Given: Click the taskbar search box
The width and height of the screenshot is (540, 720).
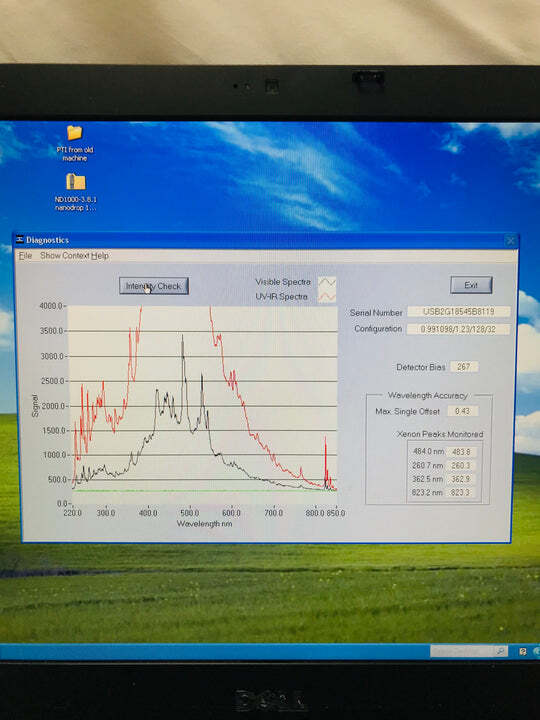Looking at the screenshot, I should pyautogui.click(x=469, y=651).
